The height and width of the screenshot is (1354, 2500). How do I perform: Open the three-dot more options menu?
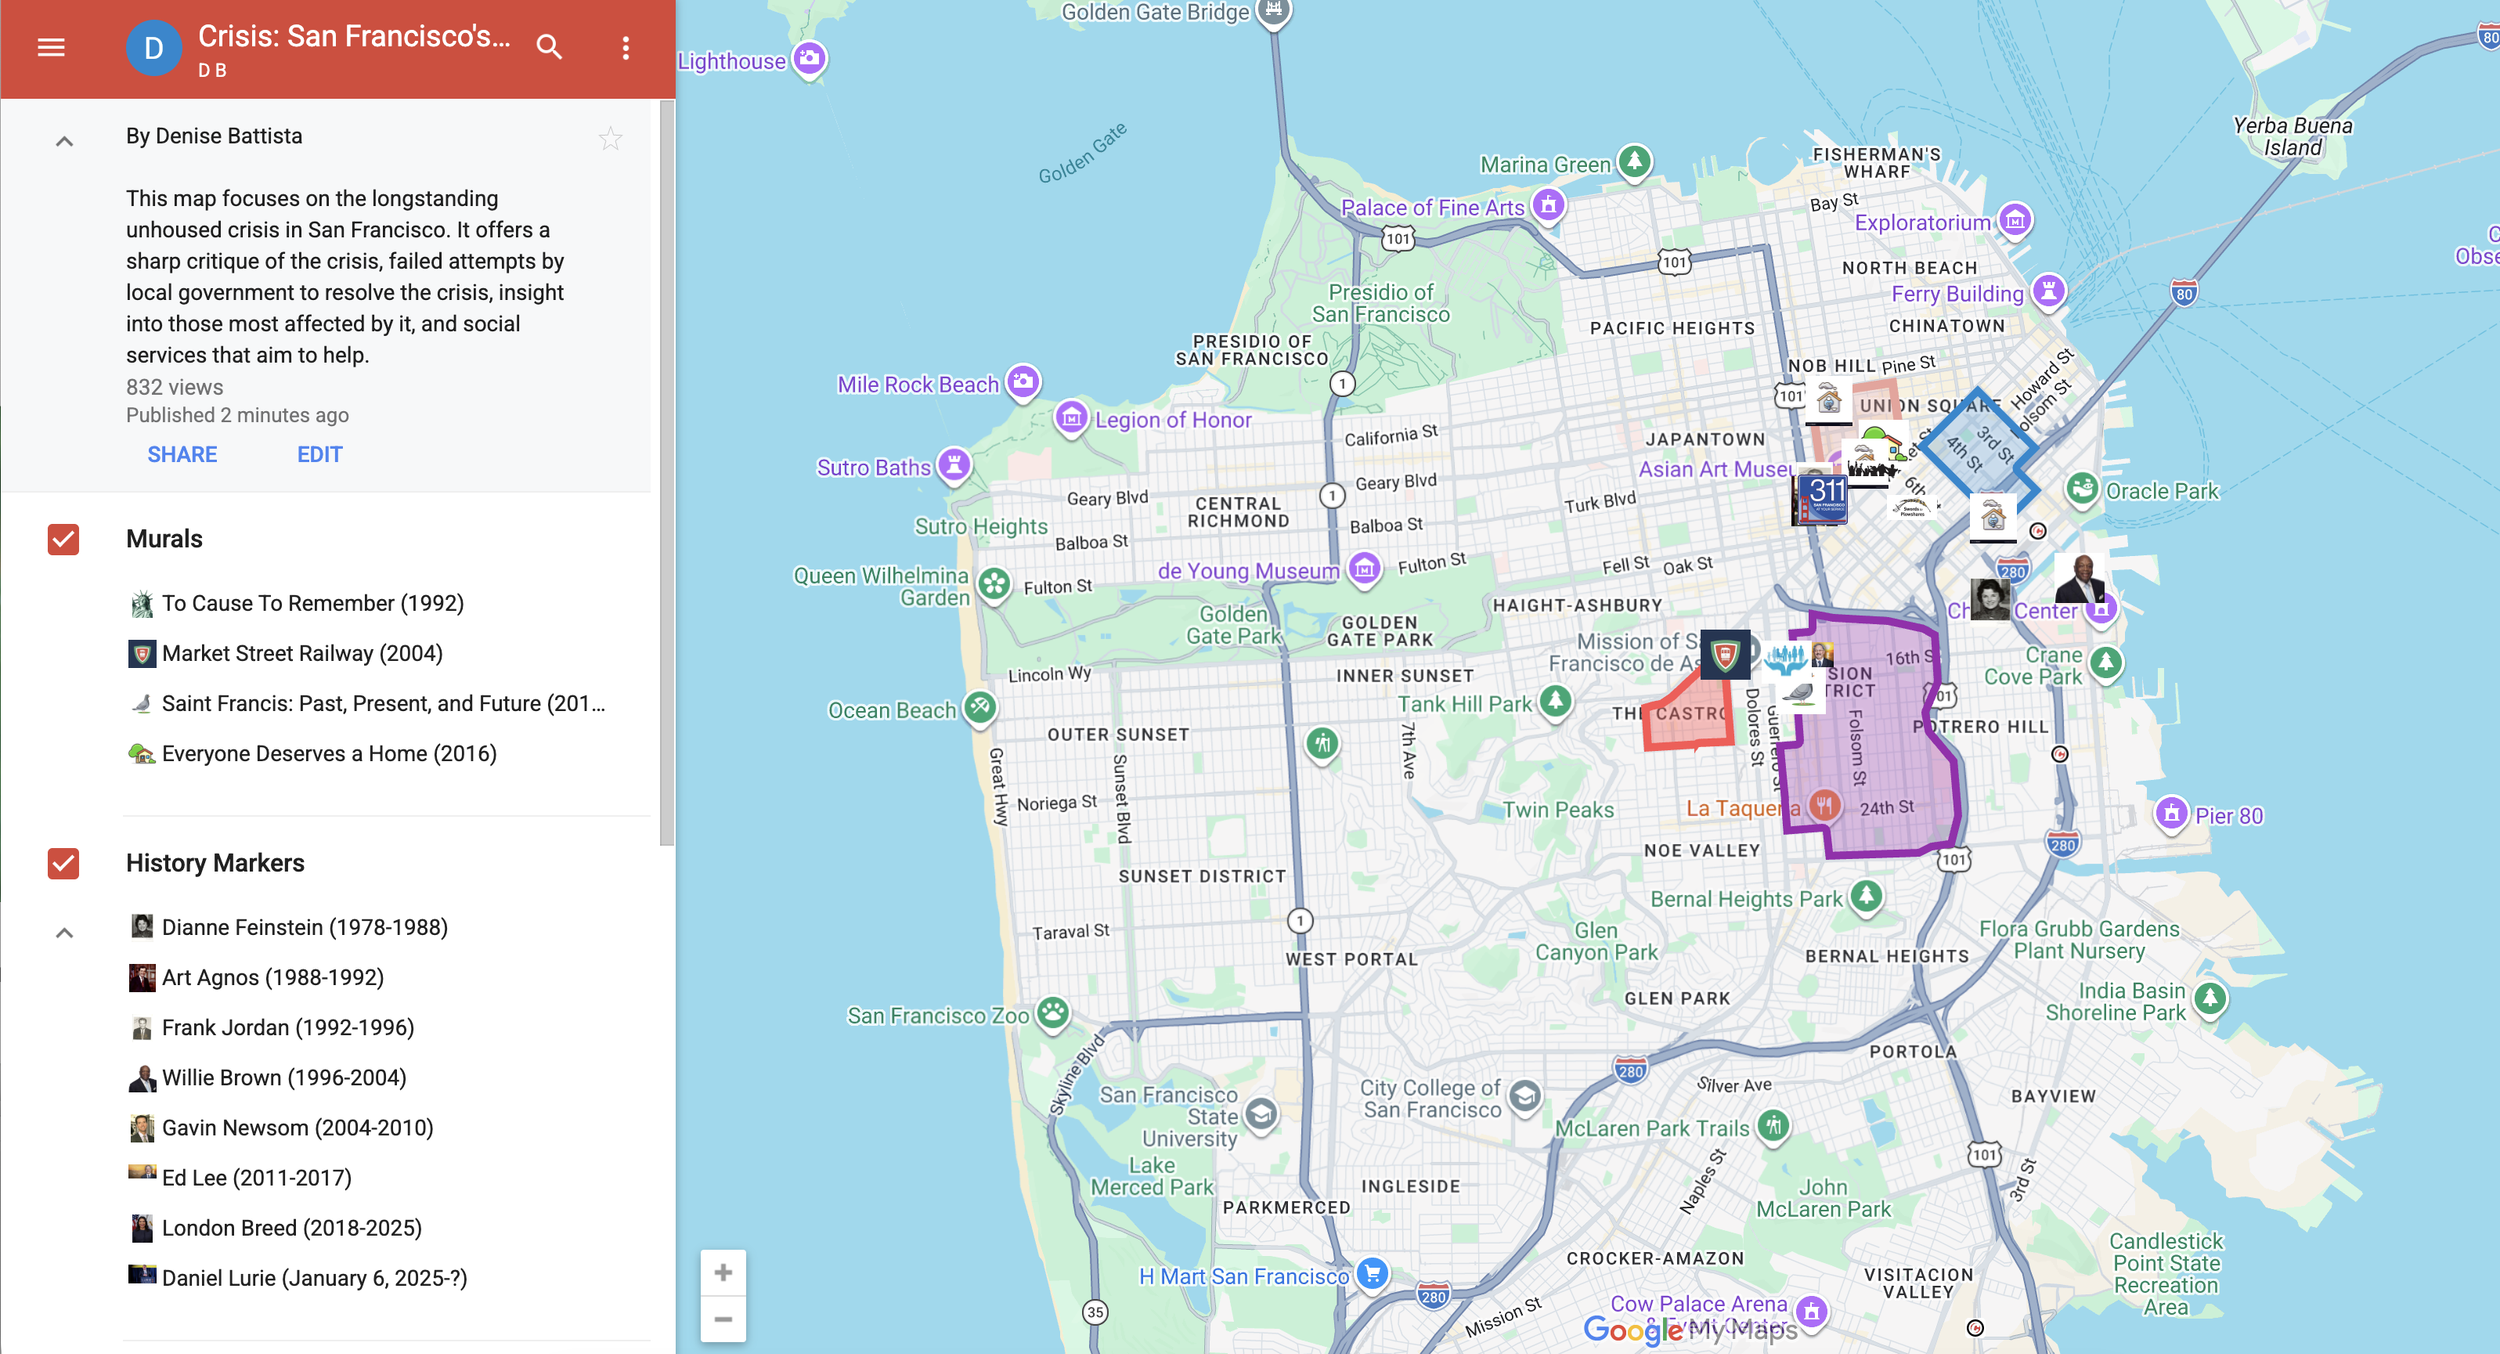point(626,47)
